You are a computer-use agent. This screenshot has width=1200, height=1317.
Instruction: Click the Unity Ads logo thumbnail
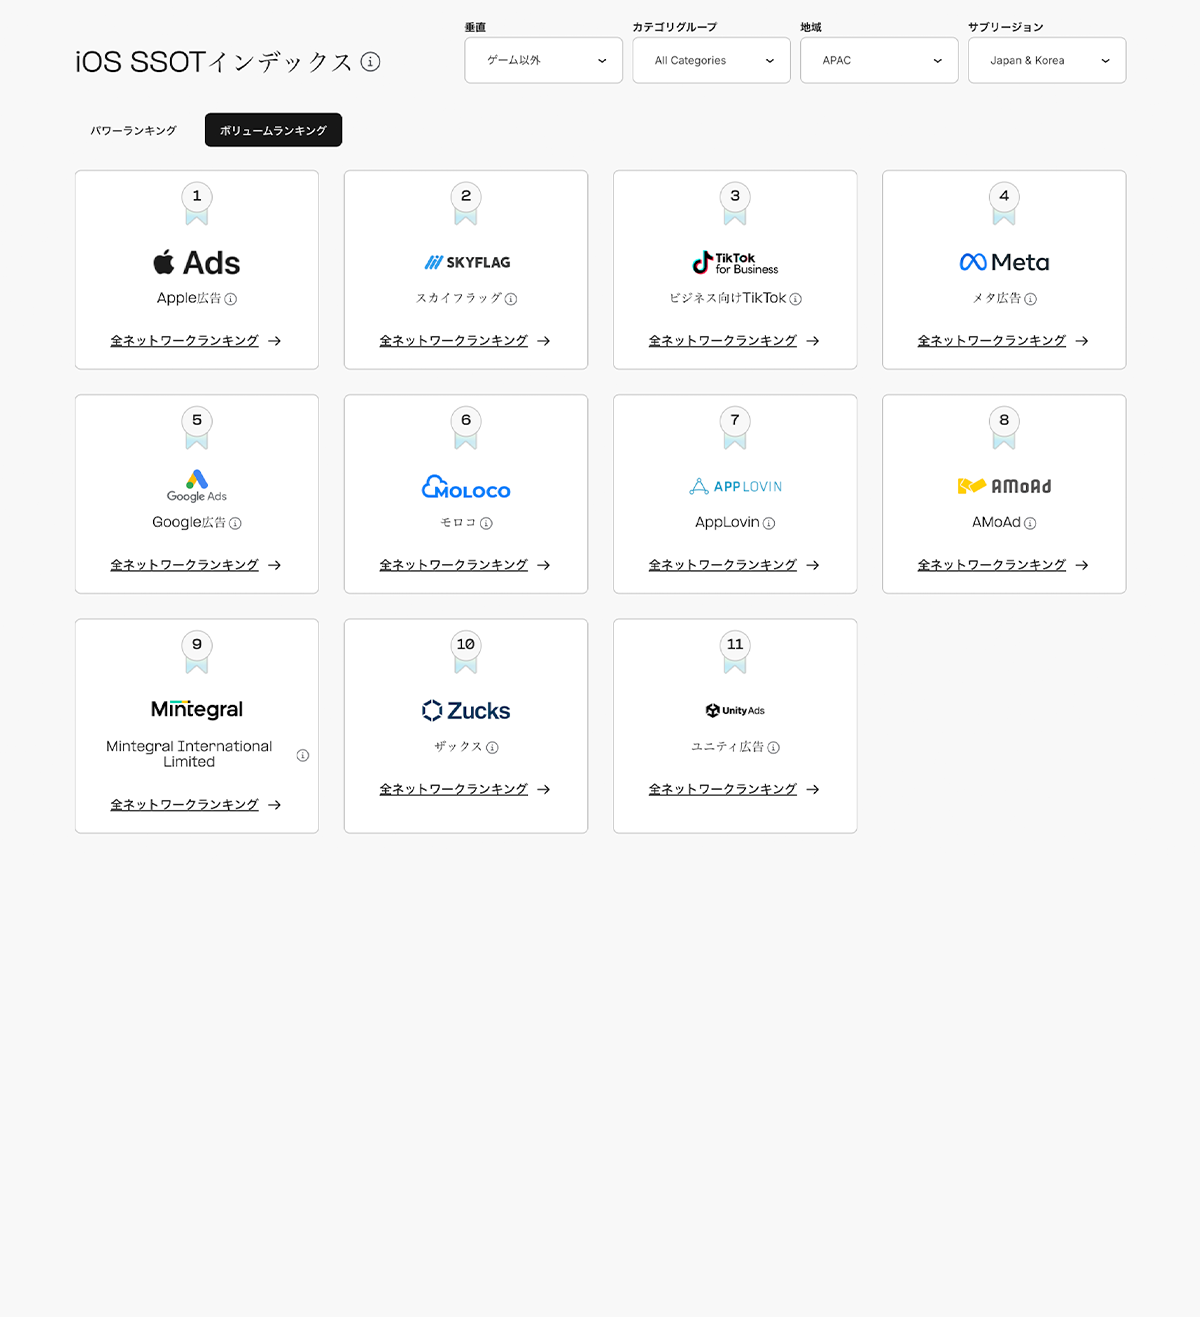(x=735, y=710)
